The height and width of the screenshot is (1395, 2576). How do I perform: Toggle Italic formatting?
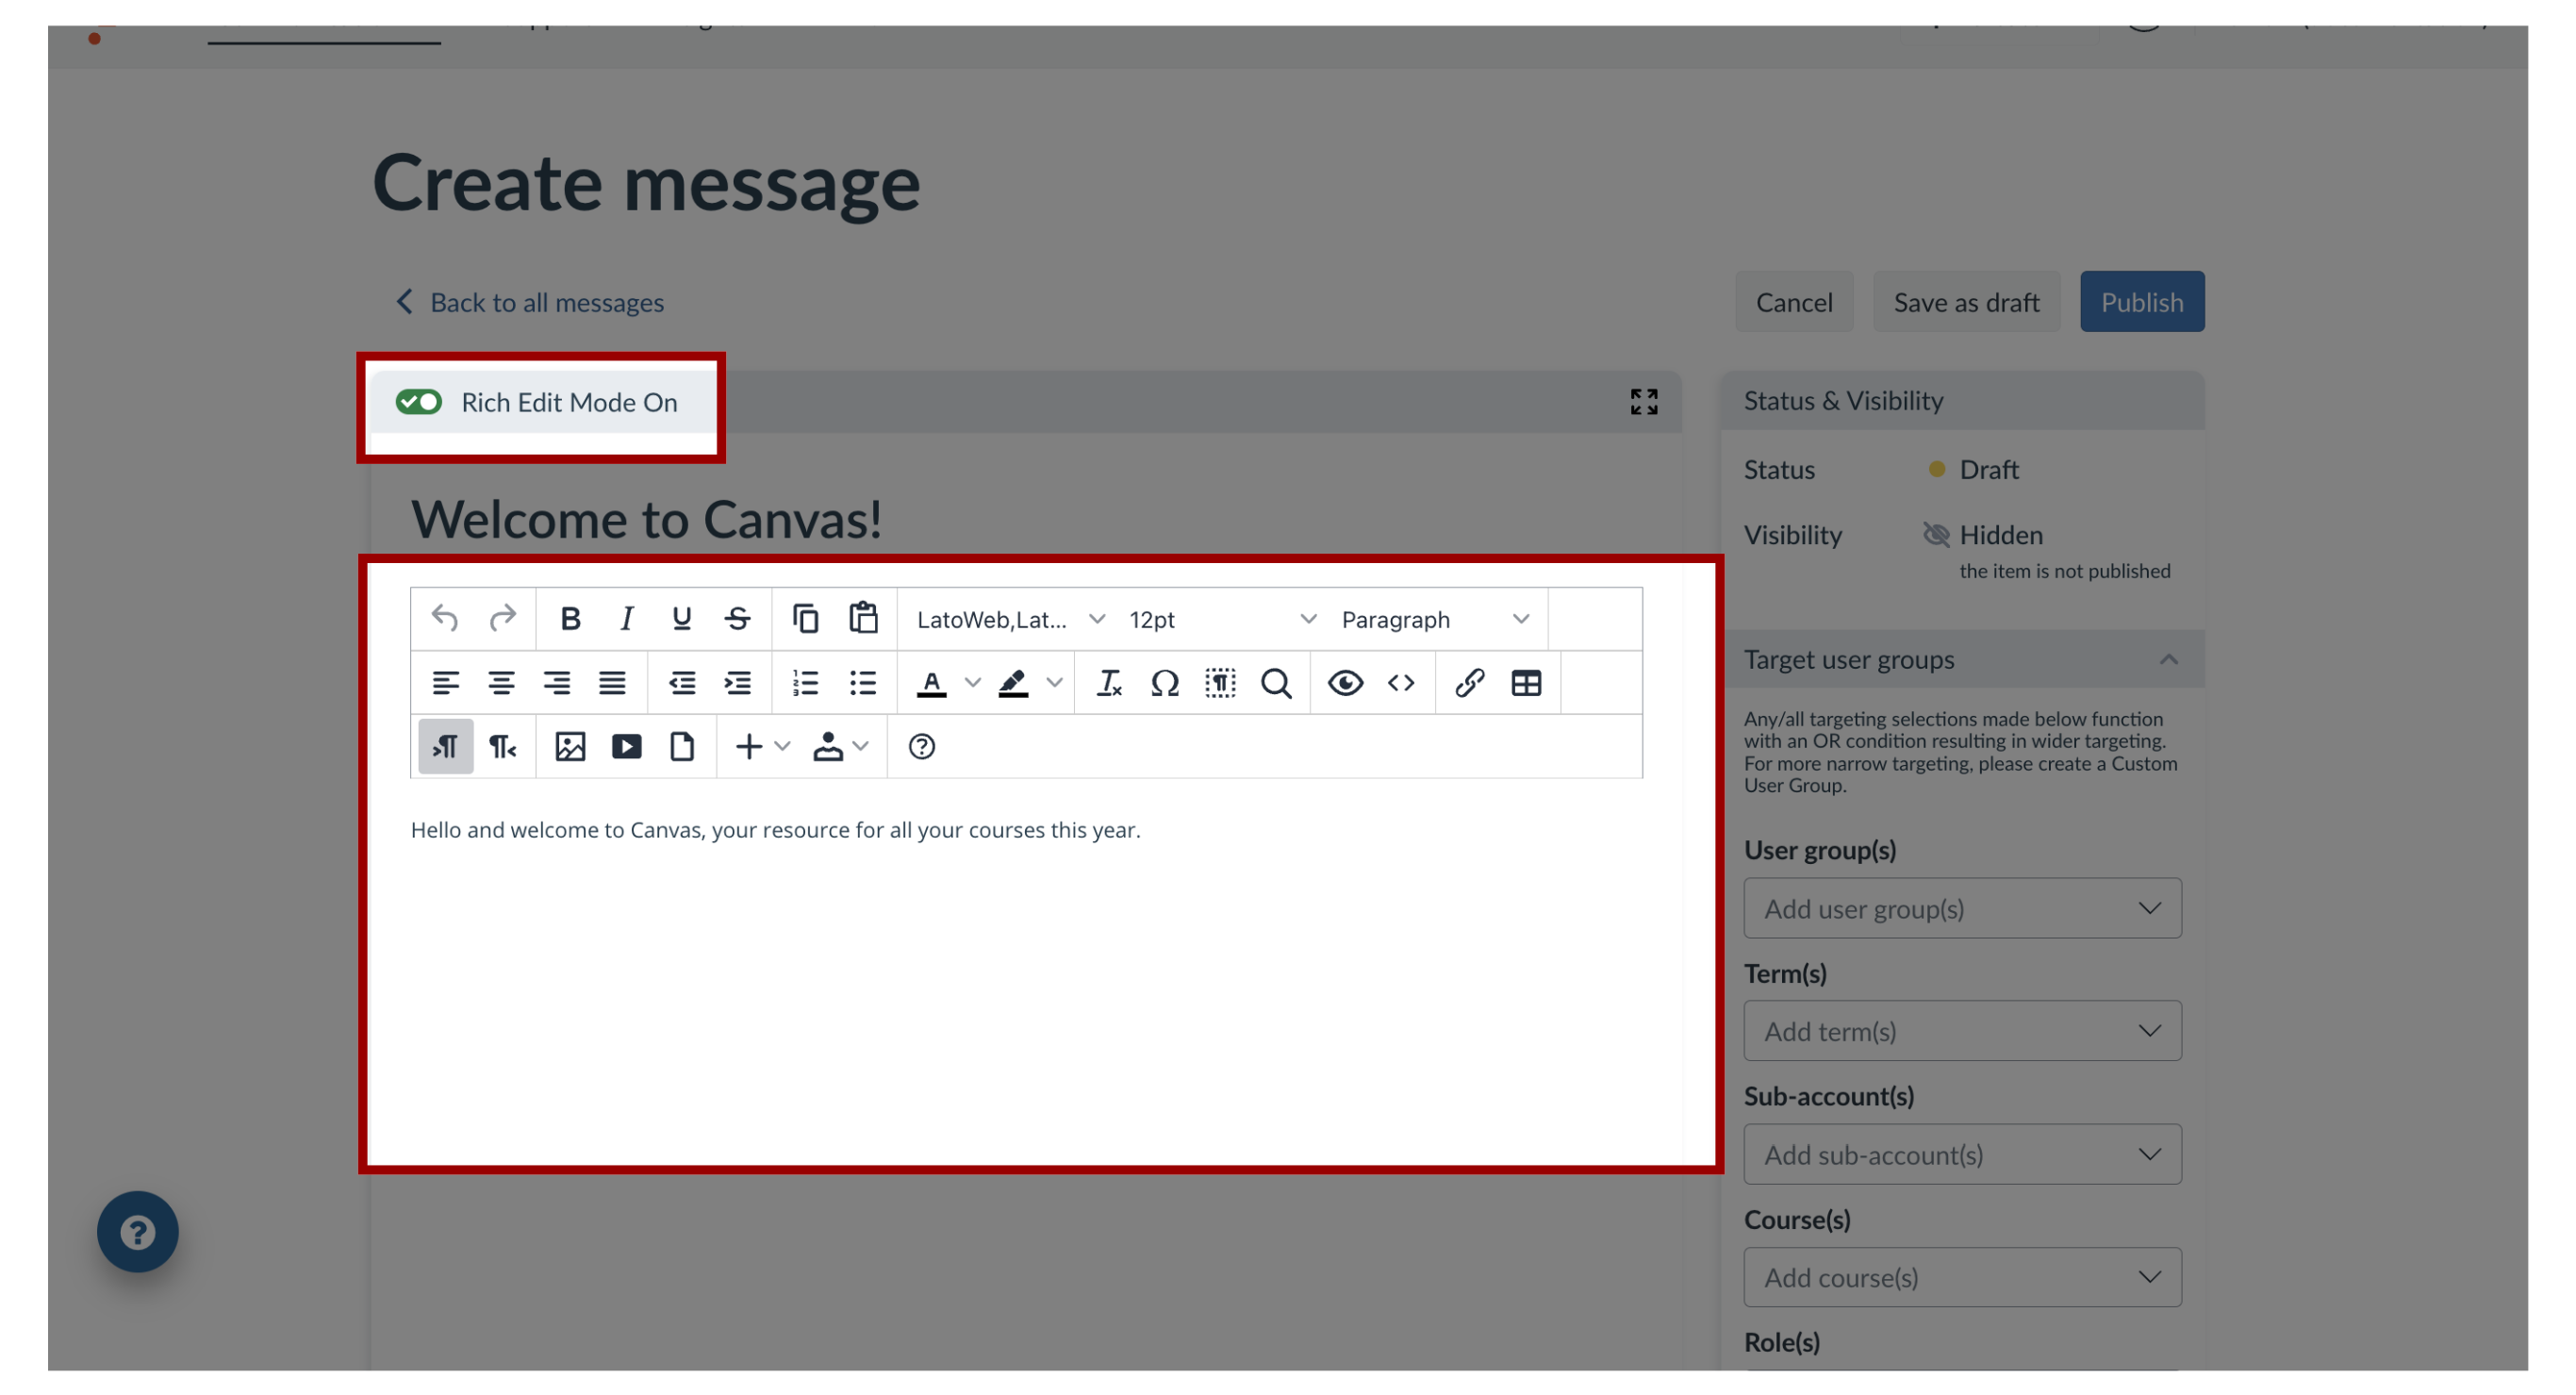(626, 619)
